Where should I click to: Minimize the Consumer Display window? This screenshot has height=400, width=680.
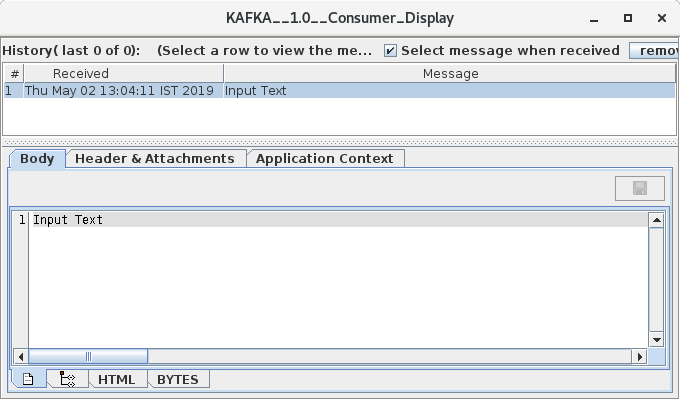596,18
